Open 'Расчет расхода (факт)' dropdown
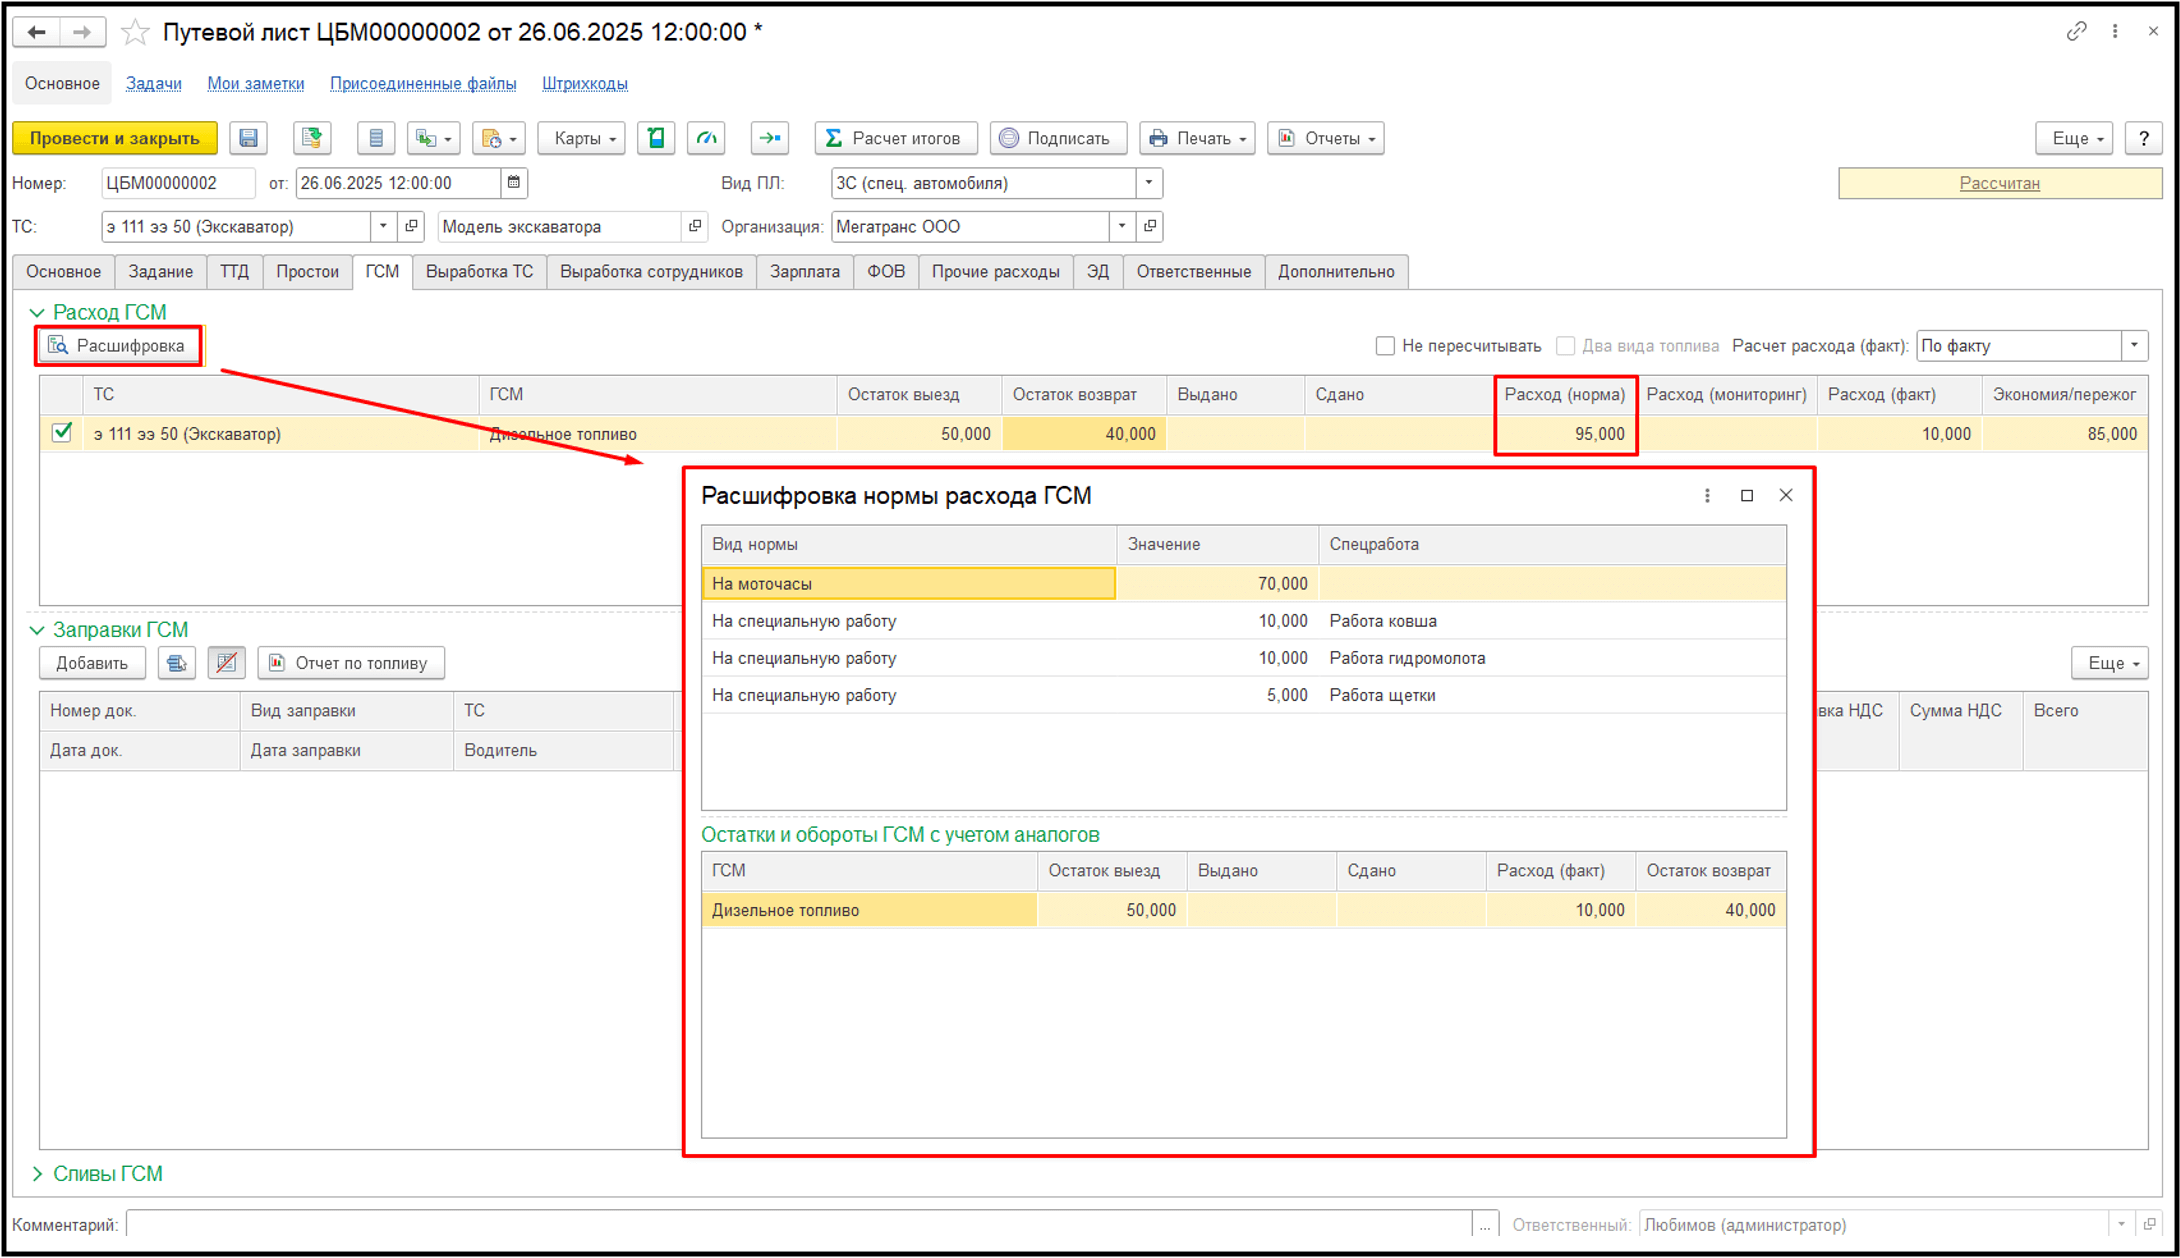Viewport: 2180px width, 1258px height. 2134,346
